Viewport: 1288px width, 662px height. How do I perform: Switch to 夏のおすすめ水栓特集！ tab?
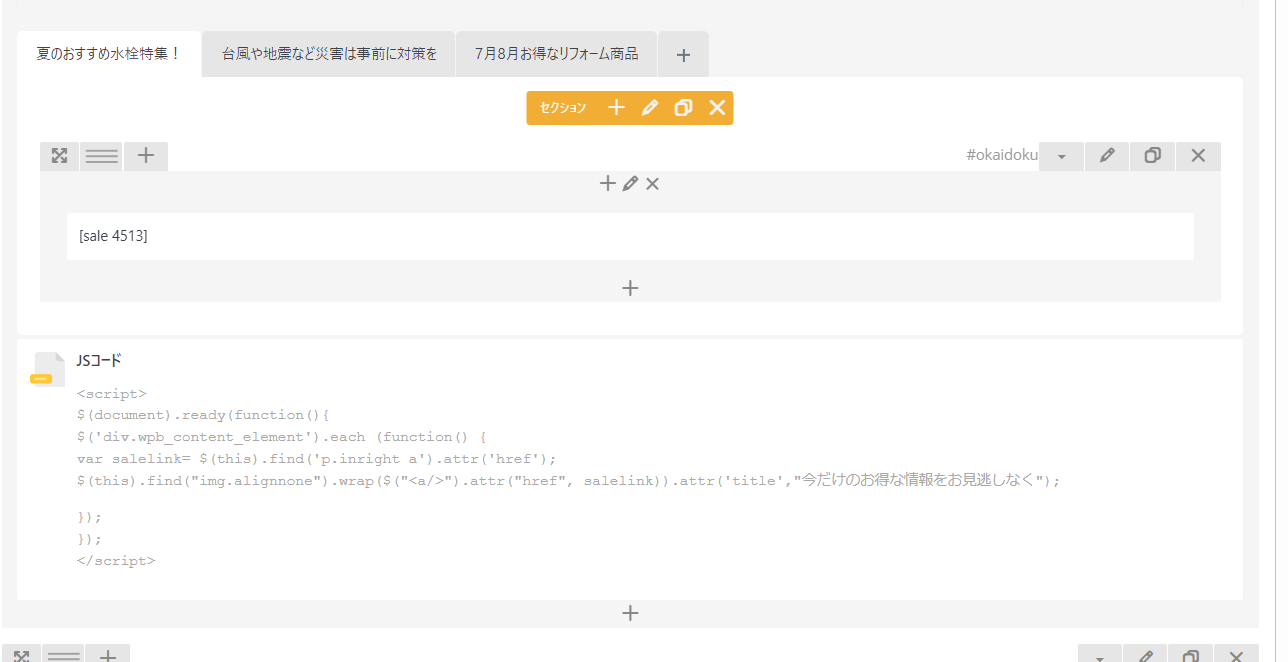[x=109, y=54]
